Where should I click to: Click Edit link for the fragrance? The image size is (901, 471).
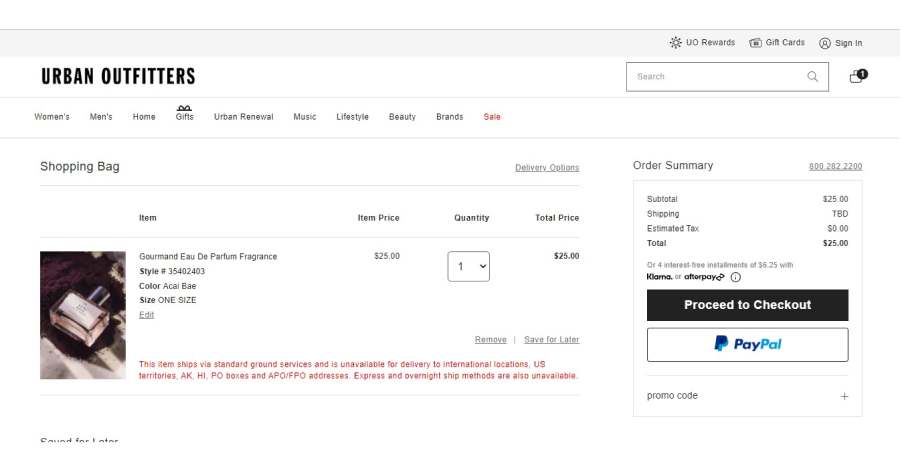147,315
